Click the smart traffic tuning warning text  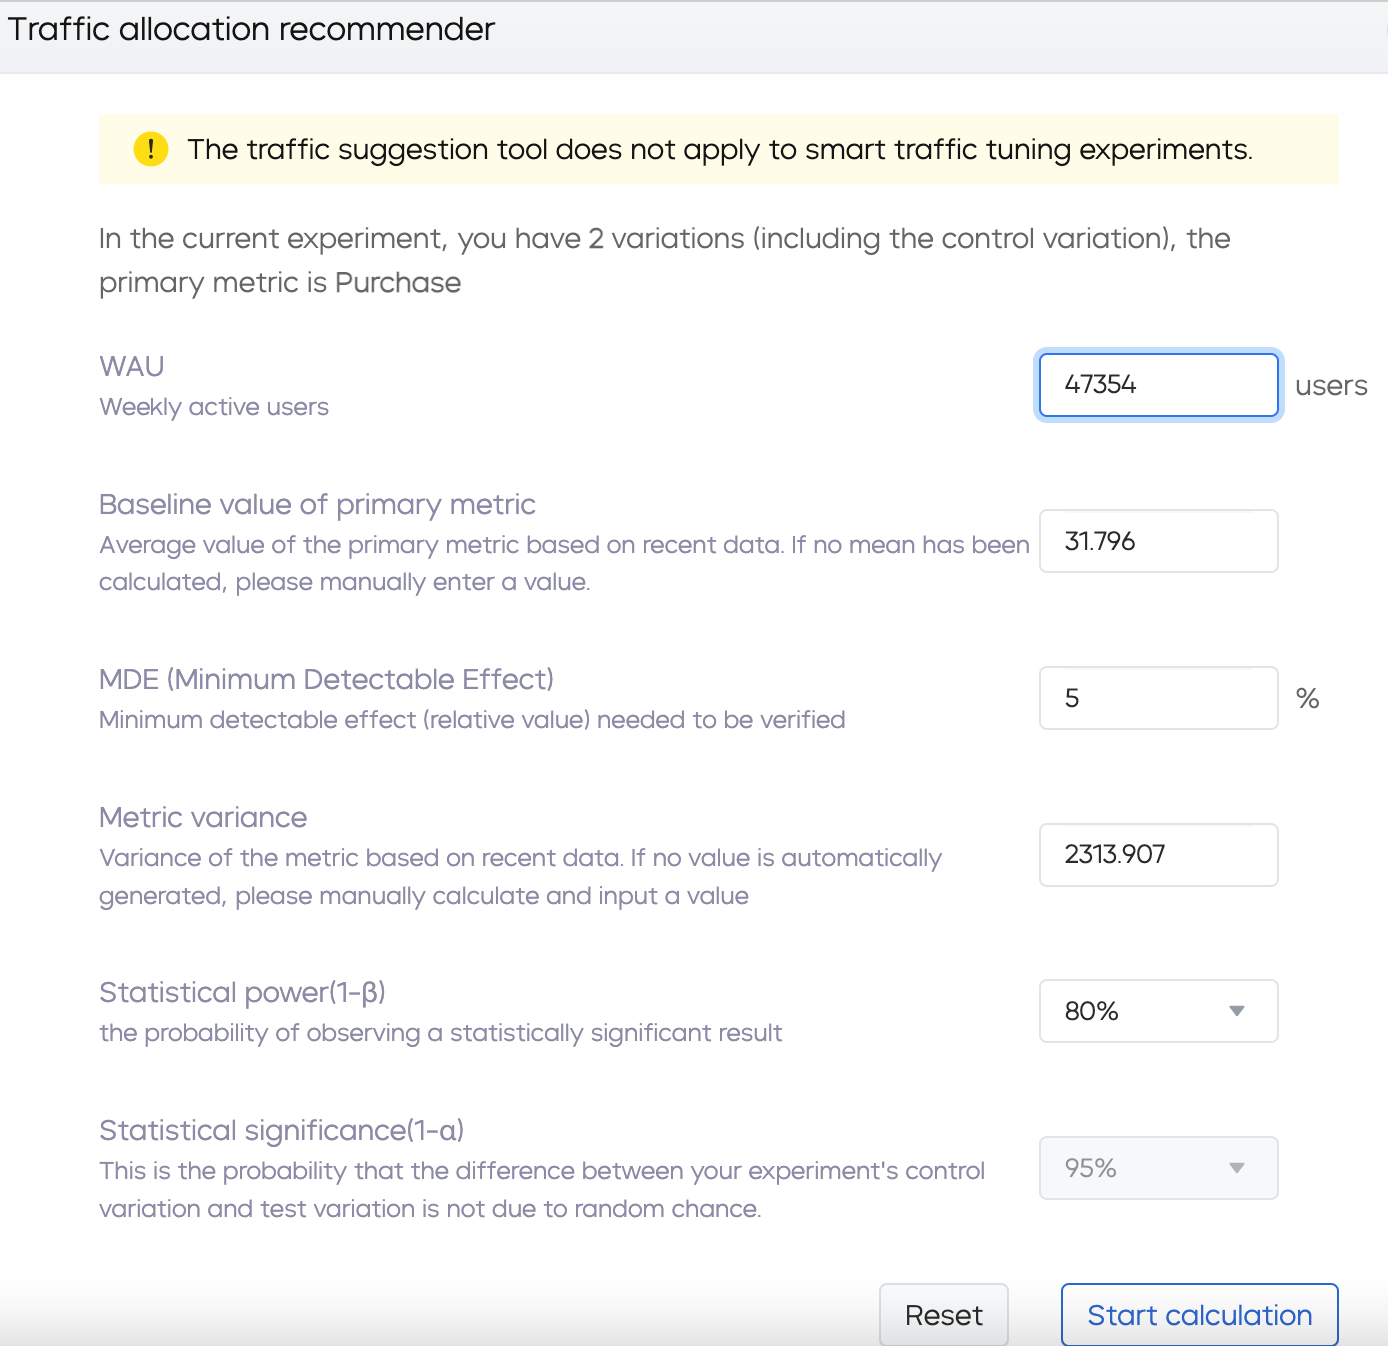(x=720, y=150)
